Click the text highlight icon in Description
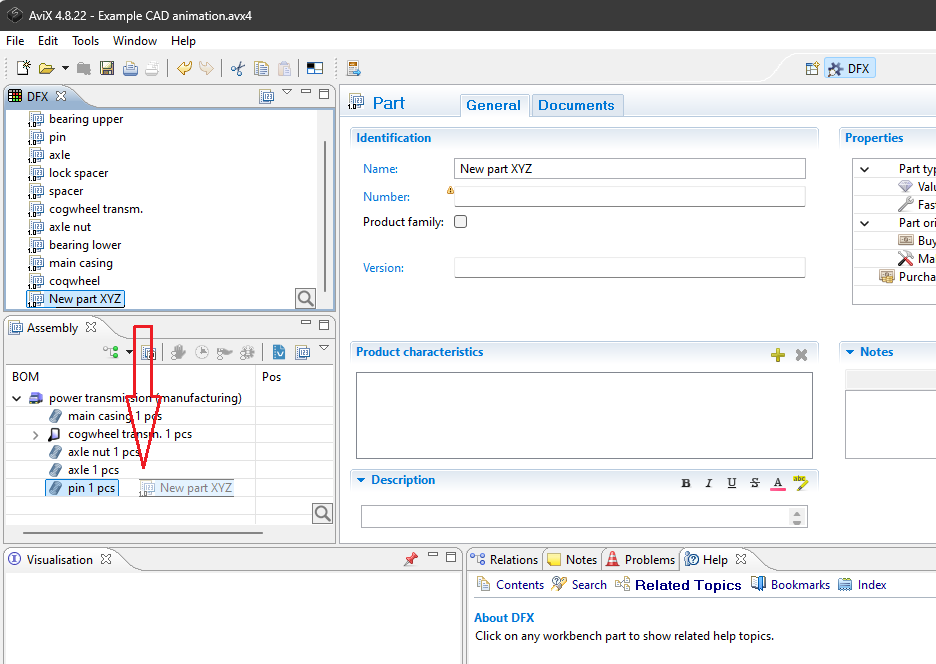 799,483
